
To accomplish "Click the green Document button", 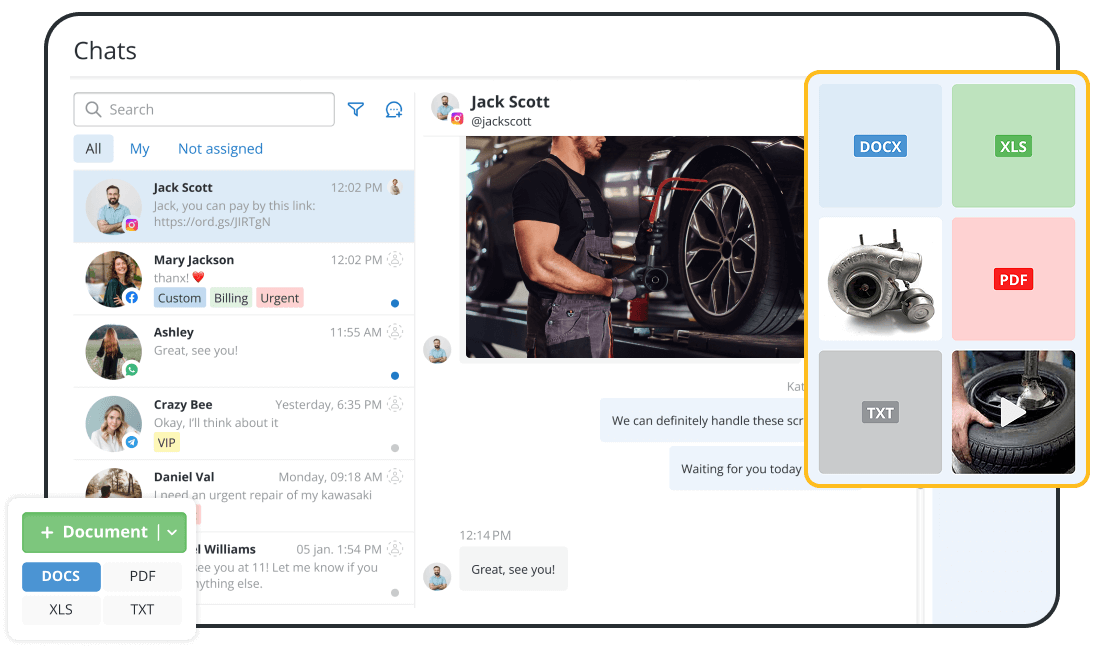I will 96,532.
